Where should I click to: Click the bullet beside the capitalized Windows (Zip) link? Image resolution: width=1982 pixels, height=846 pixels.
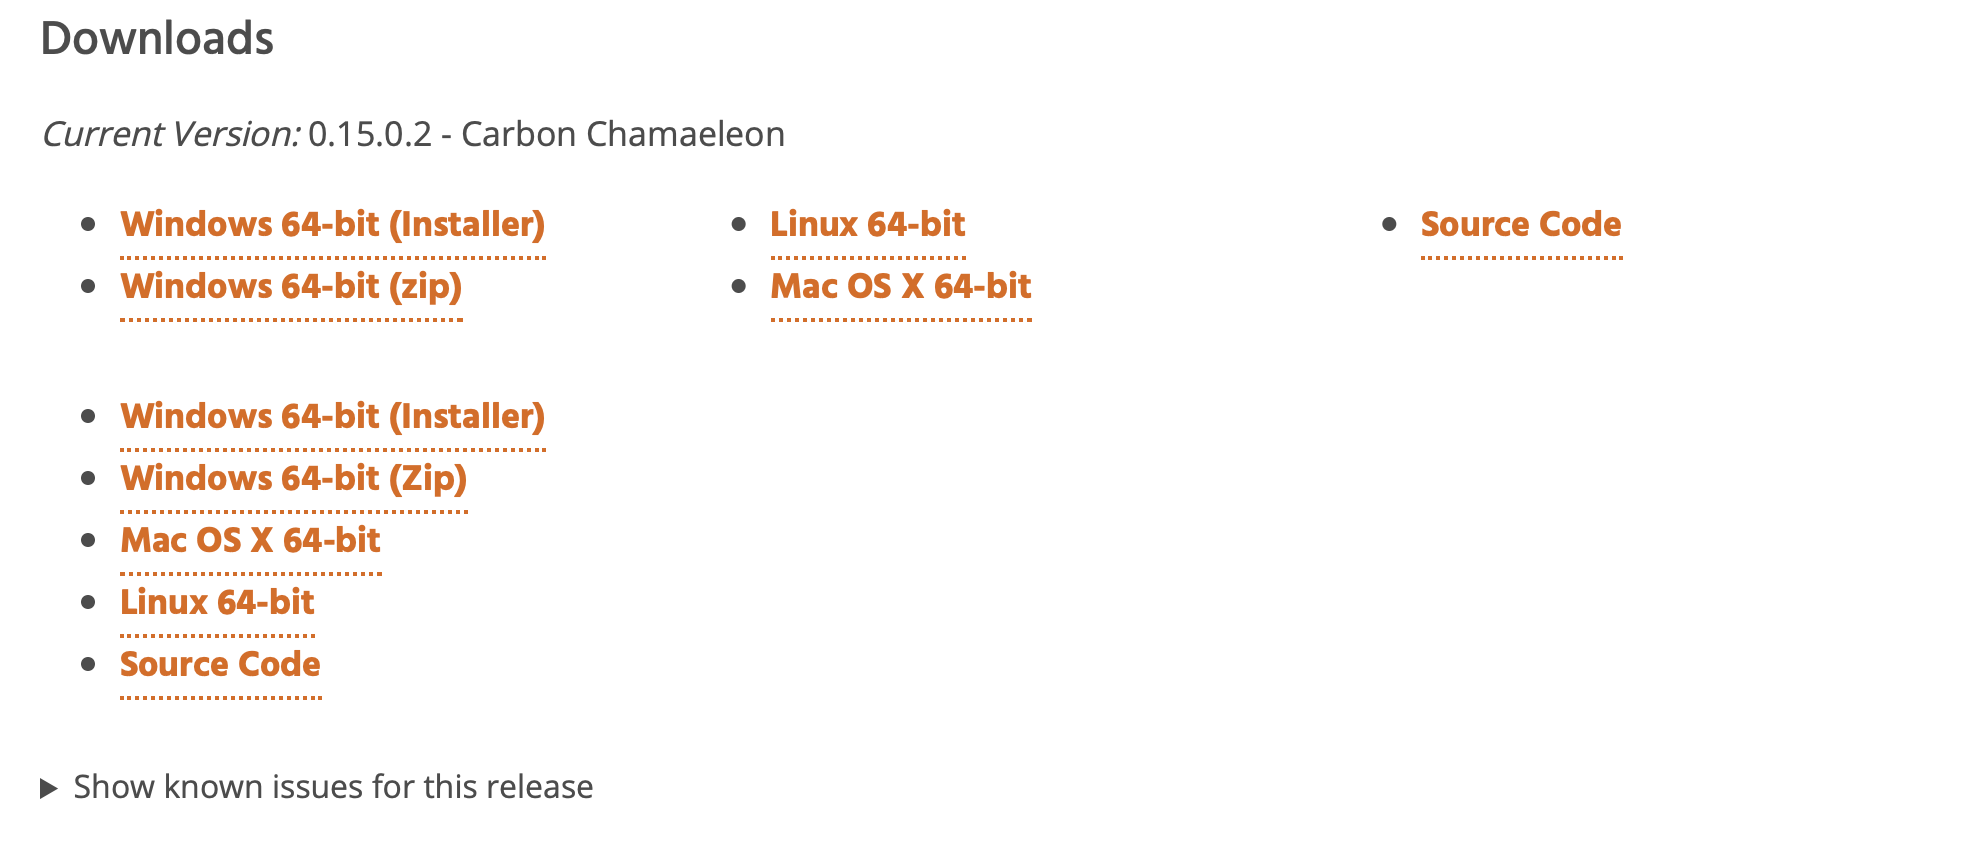(x=88, y=479)
